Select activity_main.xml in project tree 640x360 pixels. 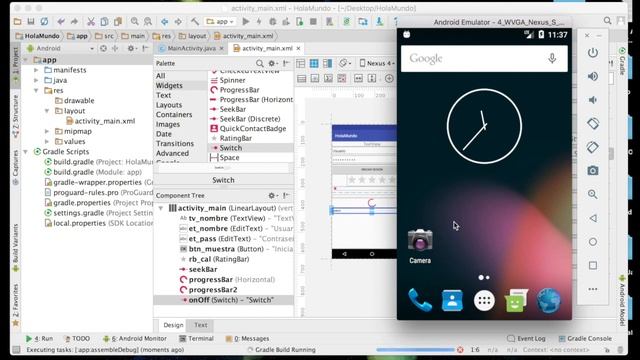100,121
